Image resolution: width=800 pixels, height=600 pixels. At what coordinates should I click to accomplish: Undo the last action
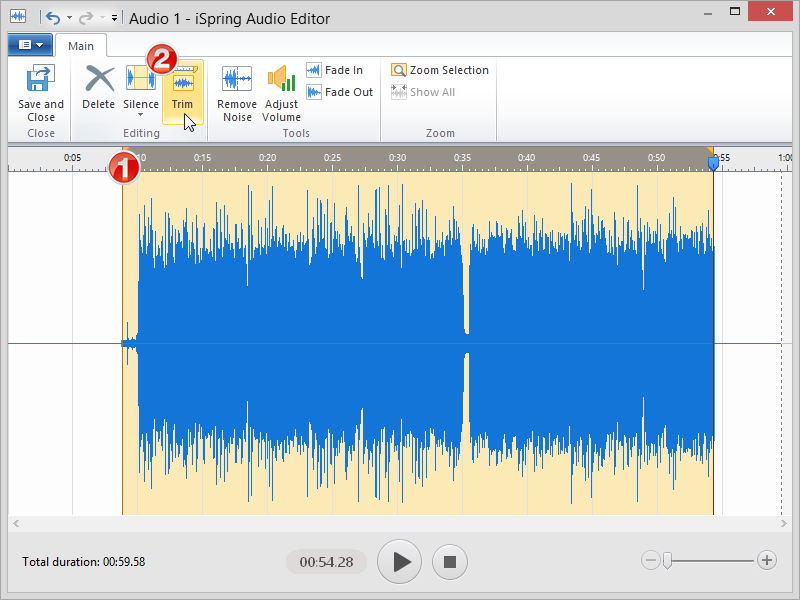click(53, 18)
